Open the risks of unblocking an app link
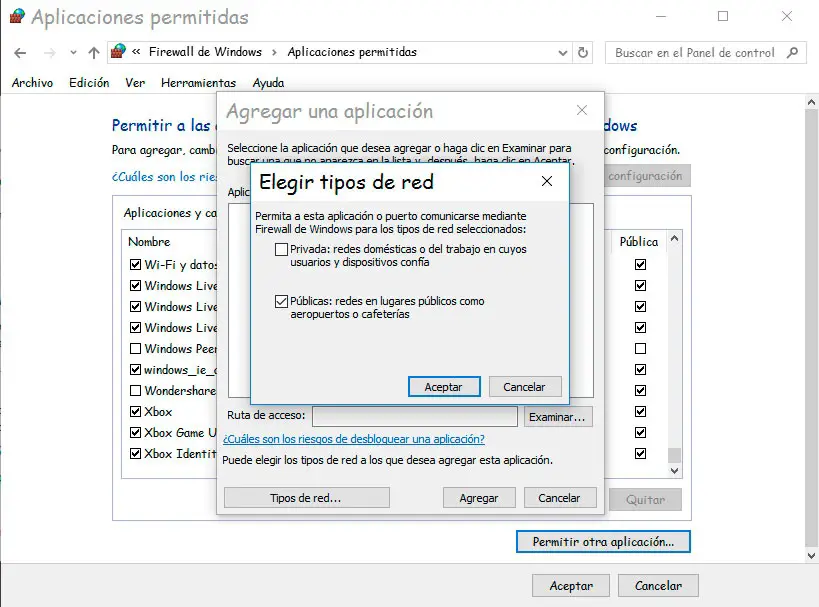Screen dimensions: 819x607 (354, 439)
